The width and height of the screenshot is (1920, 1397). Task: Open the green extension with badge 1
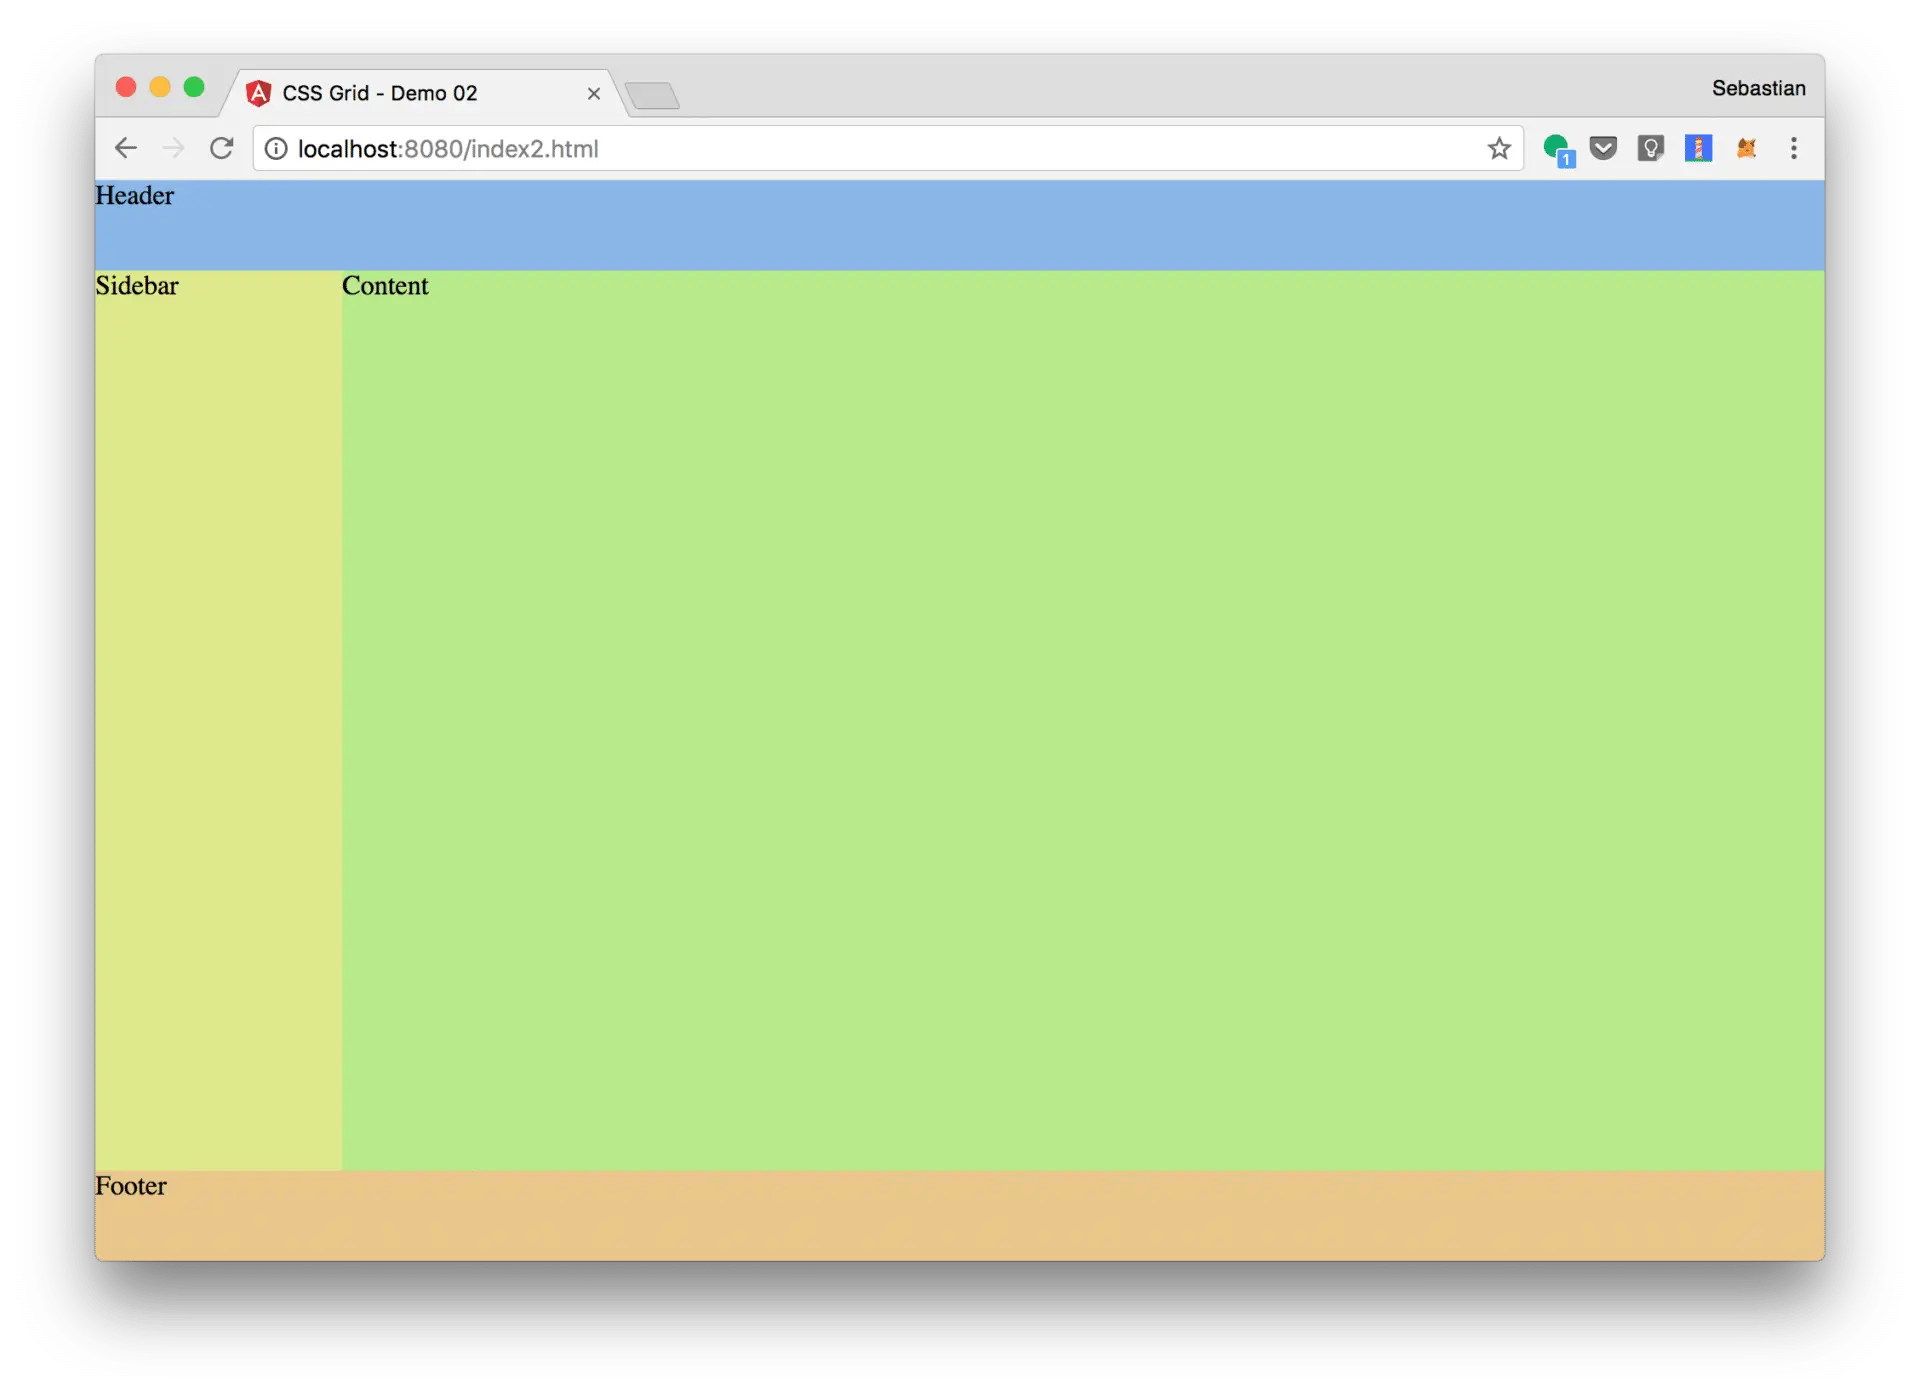tap(1558, 150)
